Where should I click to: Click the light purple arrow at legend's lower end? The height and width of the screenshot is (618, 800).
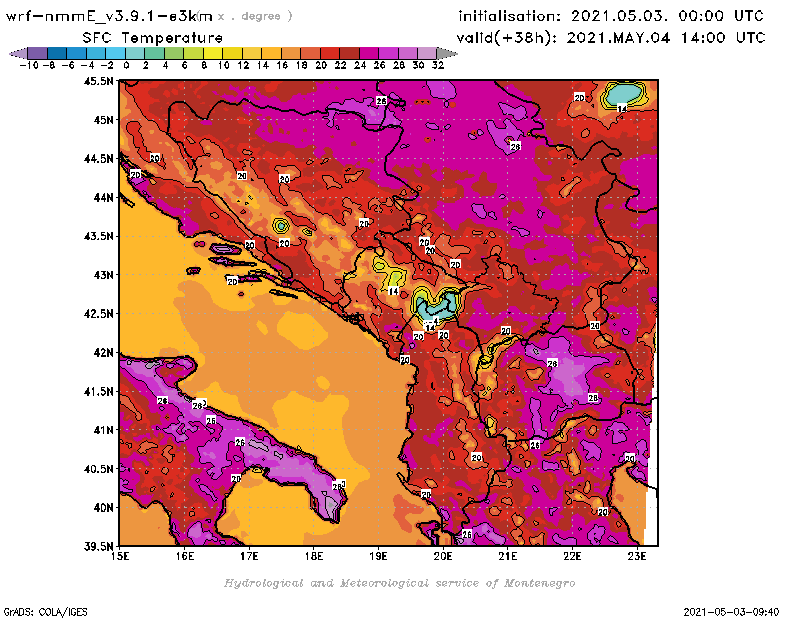pos(18,53)
